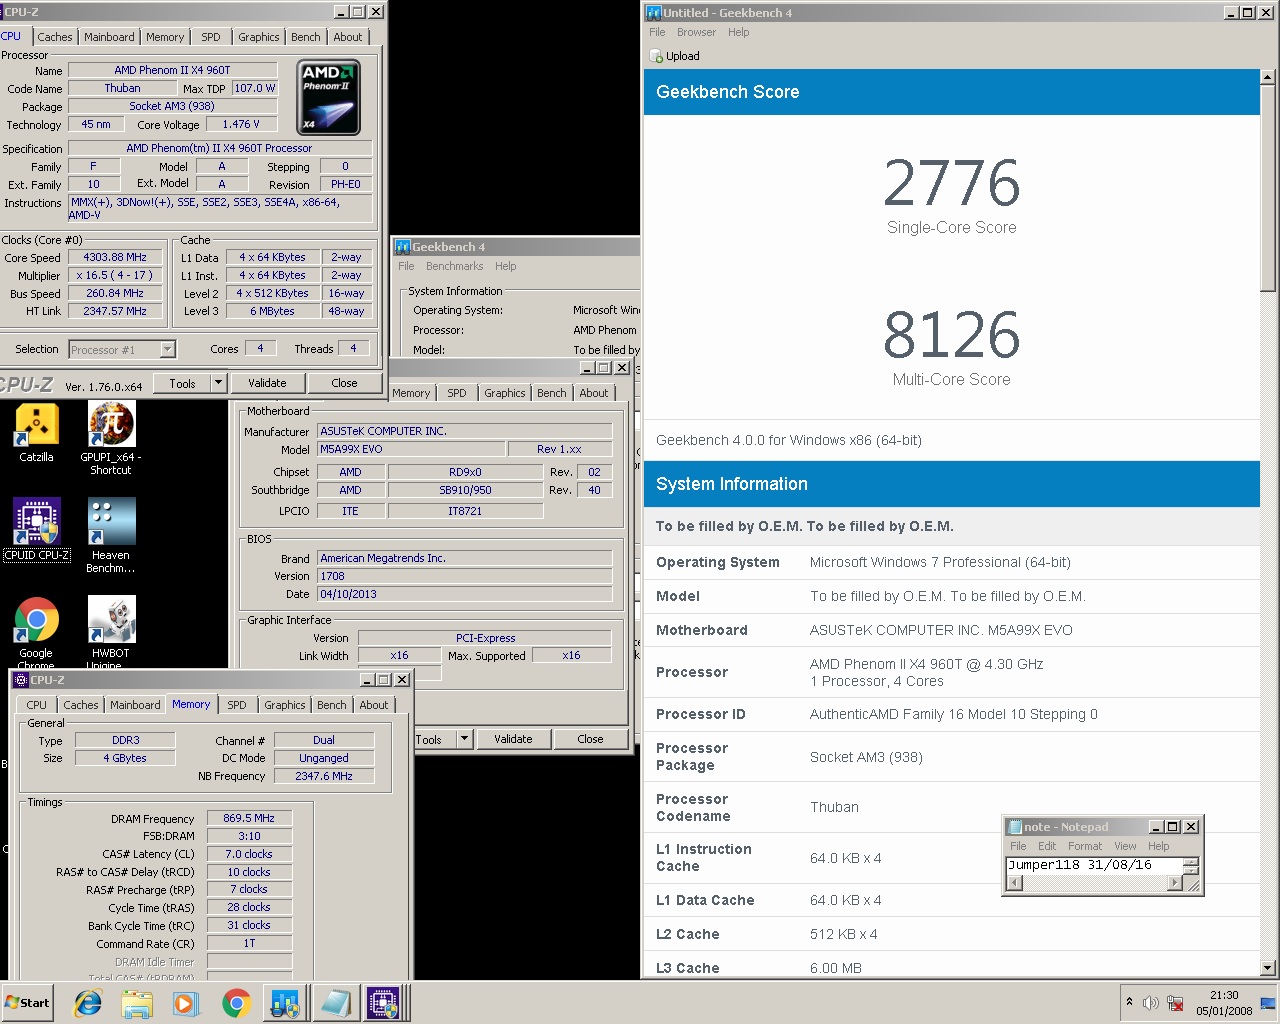The image size is (1280, 1024).
Task: Click the disconnected network tray icon
Action: coord(1175,1003)
